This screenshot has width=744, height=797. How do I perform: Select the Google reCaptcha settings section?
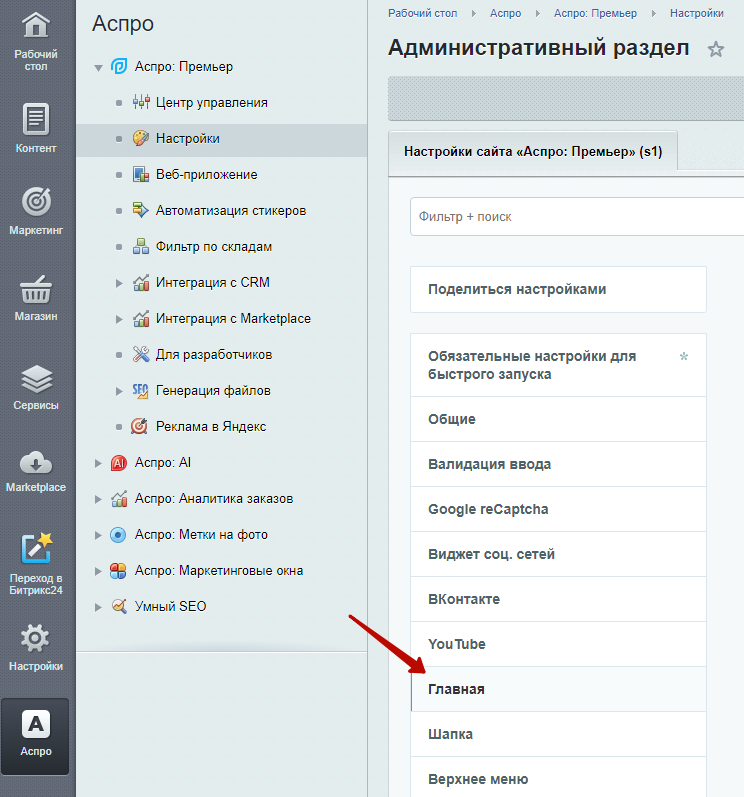(558, 509)
